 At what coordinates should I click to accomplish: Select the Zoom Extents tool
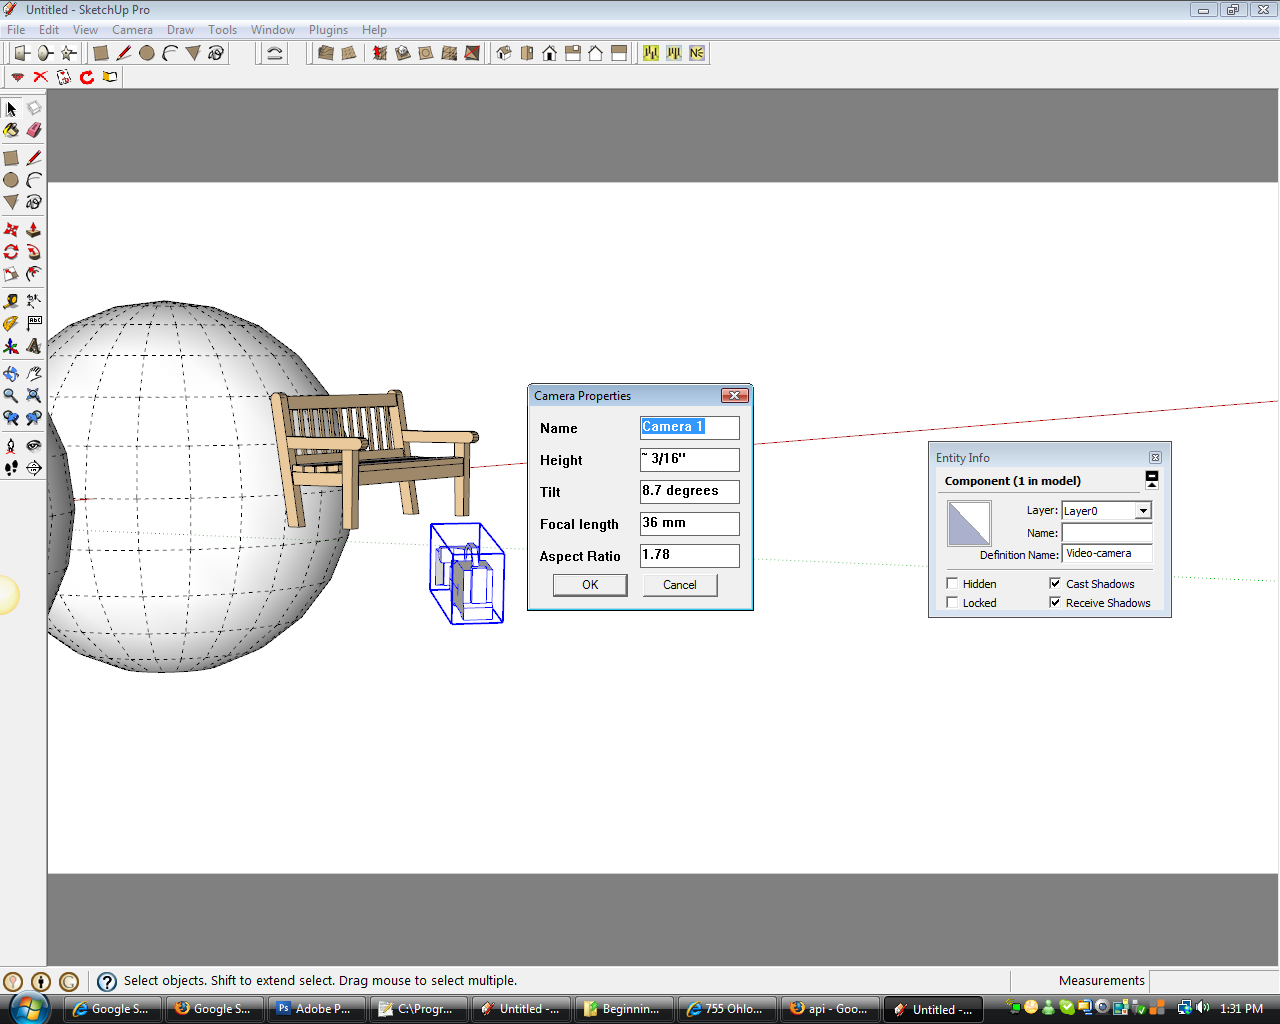pos(34,396)
